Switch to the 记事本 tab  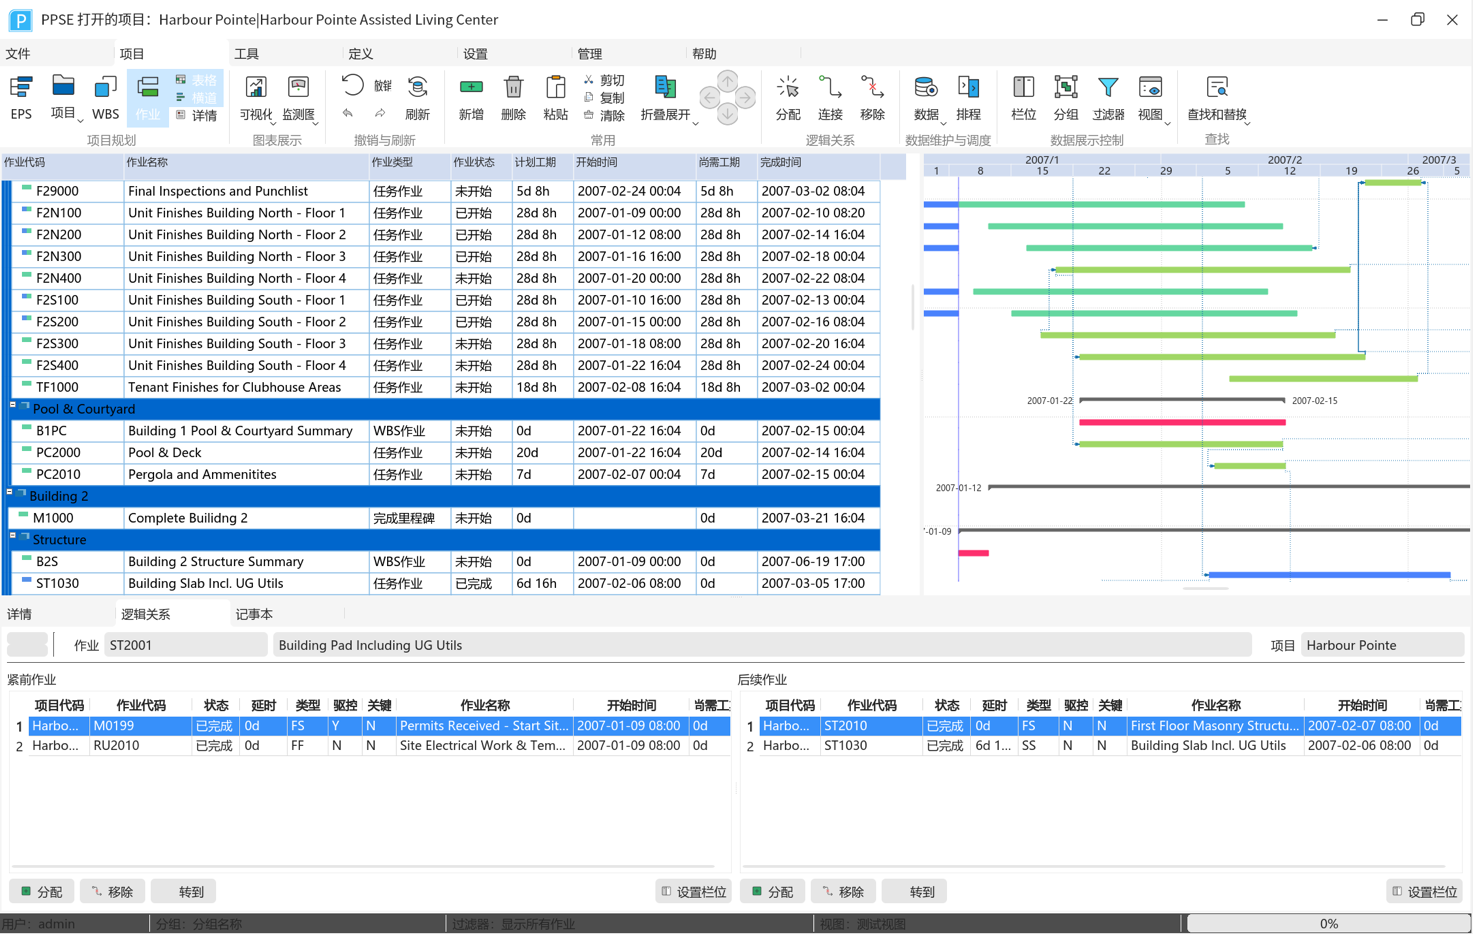point(254,614)
